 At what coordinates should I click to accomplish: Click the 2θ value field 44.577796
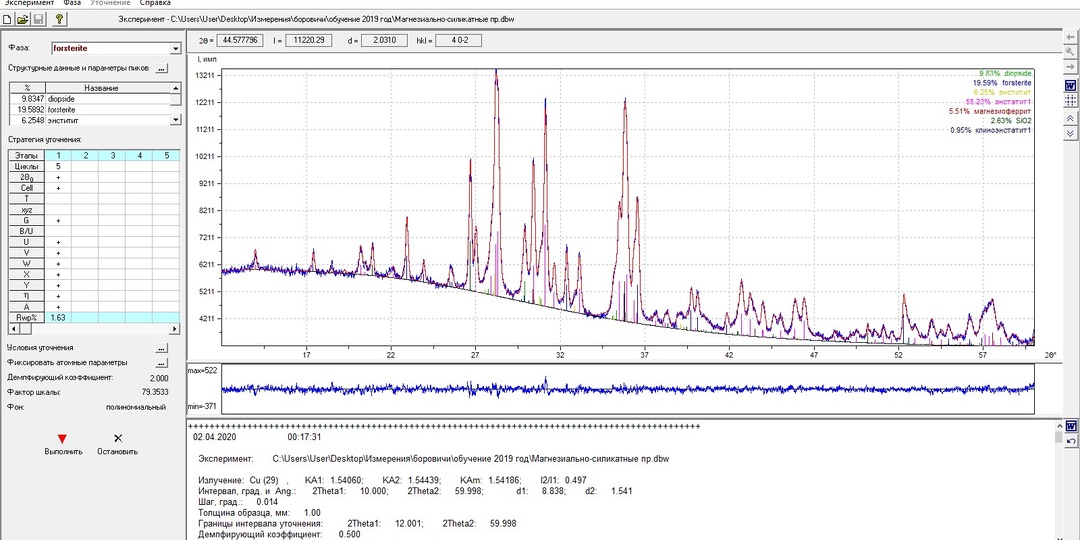click(x=239, y=41)
